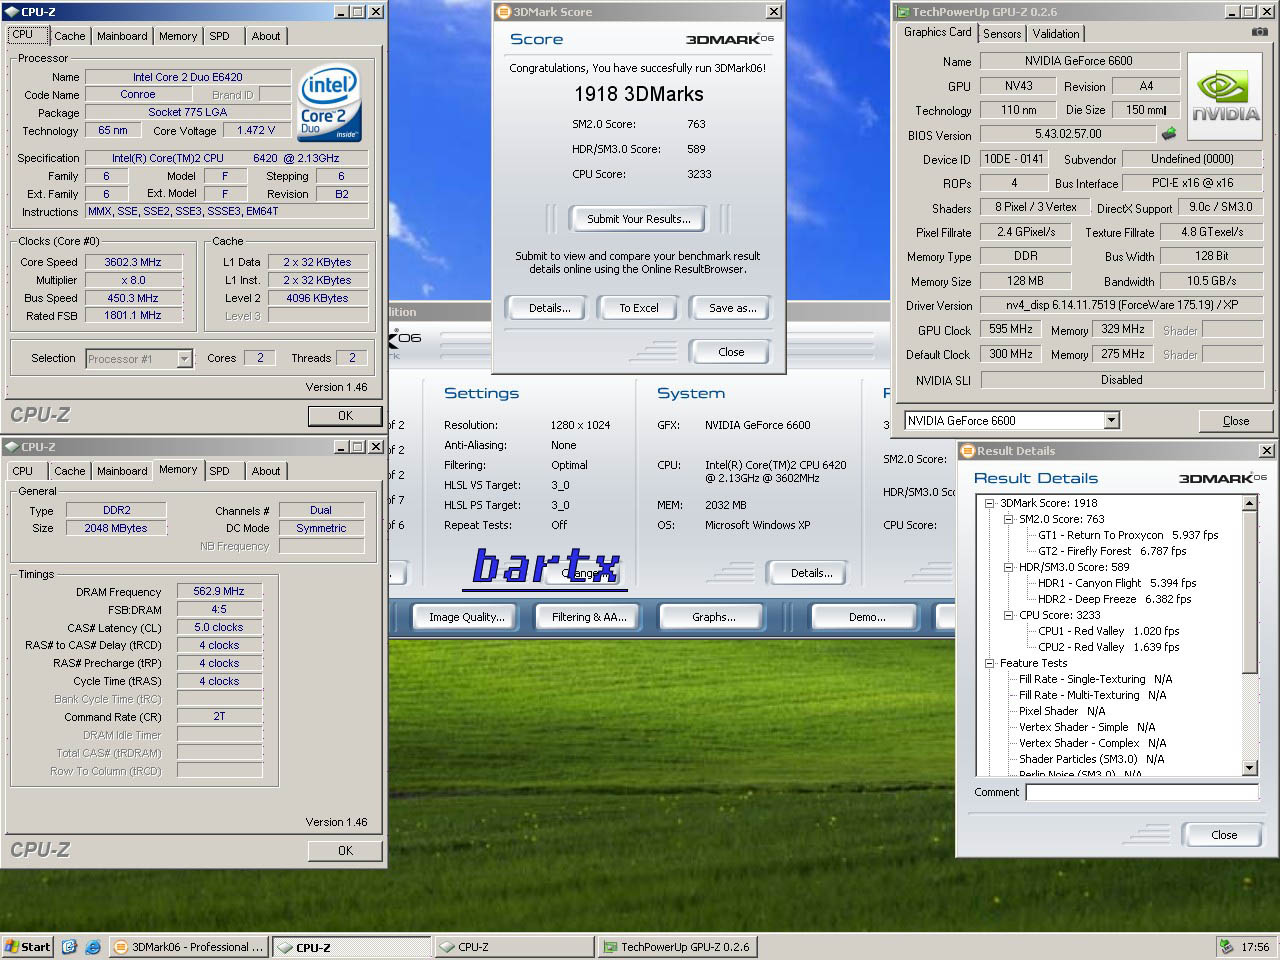Viewport: 1280px width, 960px height.
Task: Launch Internet Explorer from quick launch
Action: click(x=93, y=946)
